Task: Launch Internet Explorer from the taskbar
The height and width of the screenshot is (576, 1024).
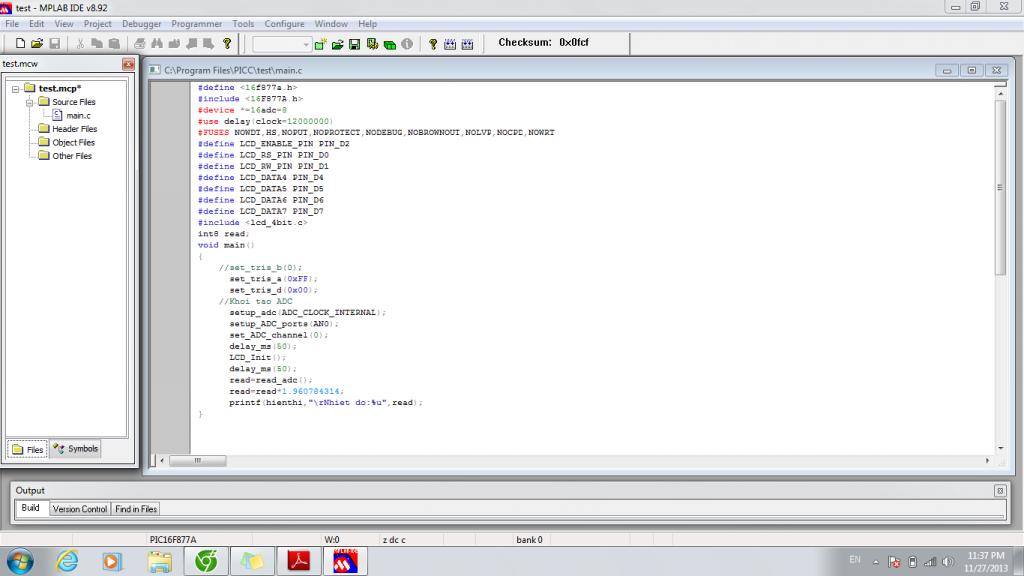Action: click(x=67, y=561)
